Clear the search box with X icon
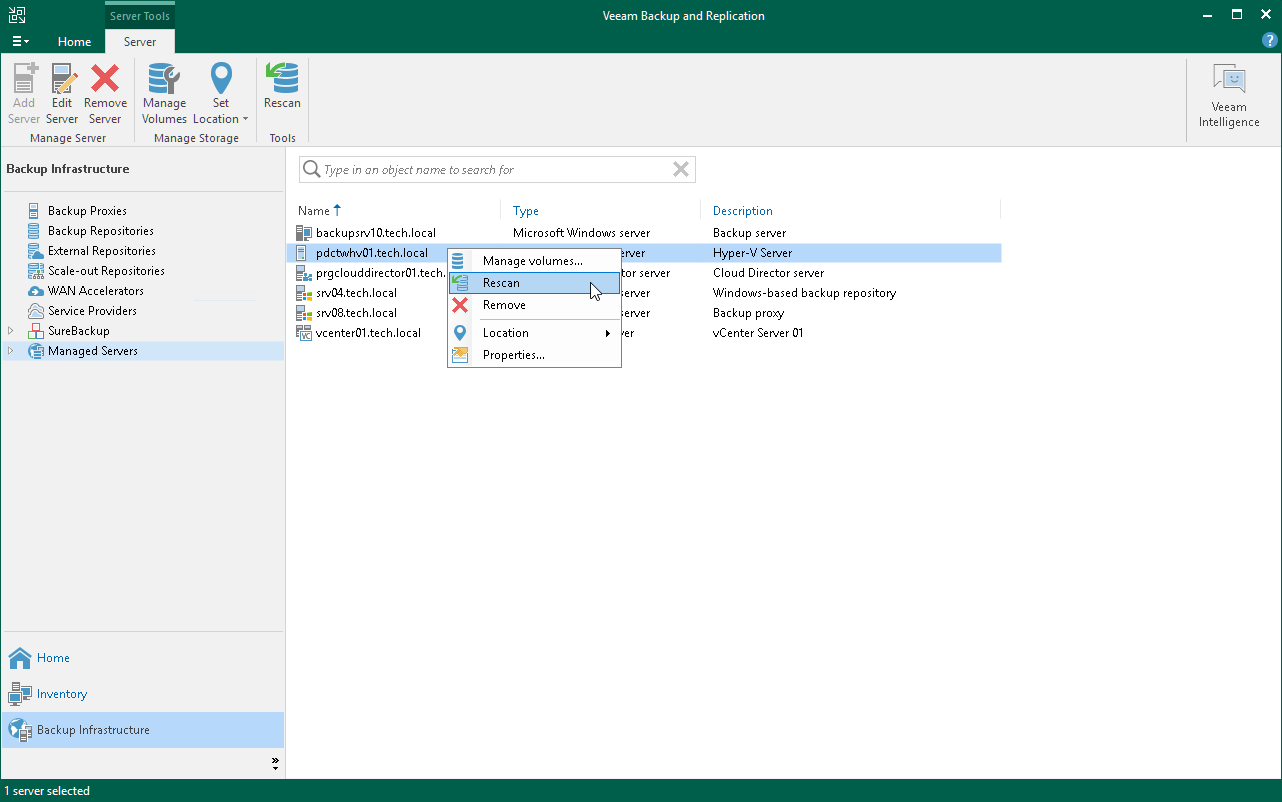Viewport: 1282px width, 802px height. [x=681, y=170]
